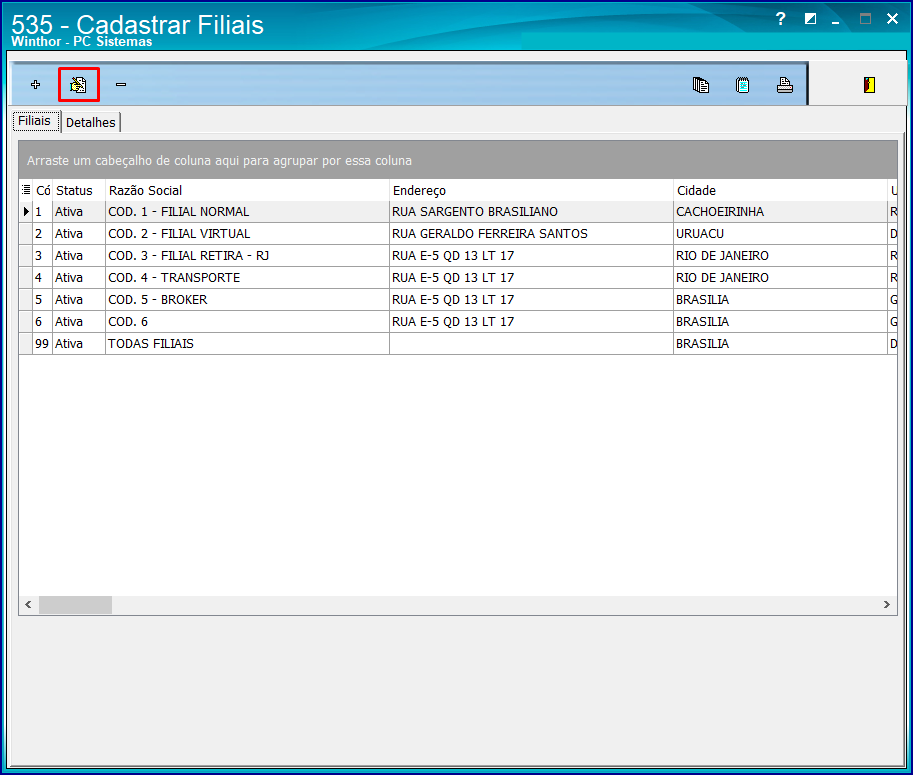This screenshot has width=913, height=775.
Task: Click RIO DE JANEIRO city in row 3
Action: click(780, 256)
